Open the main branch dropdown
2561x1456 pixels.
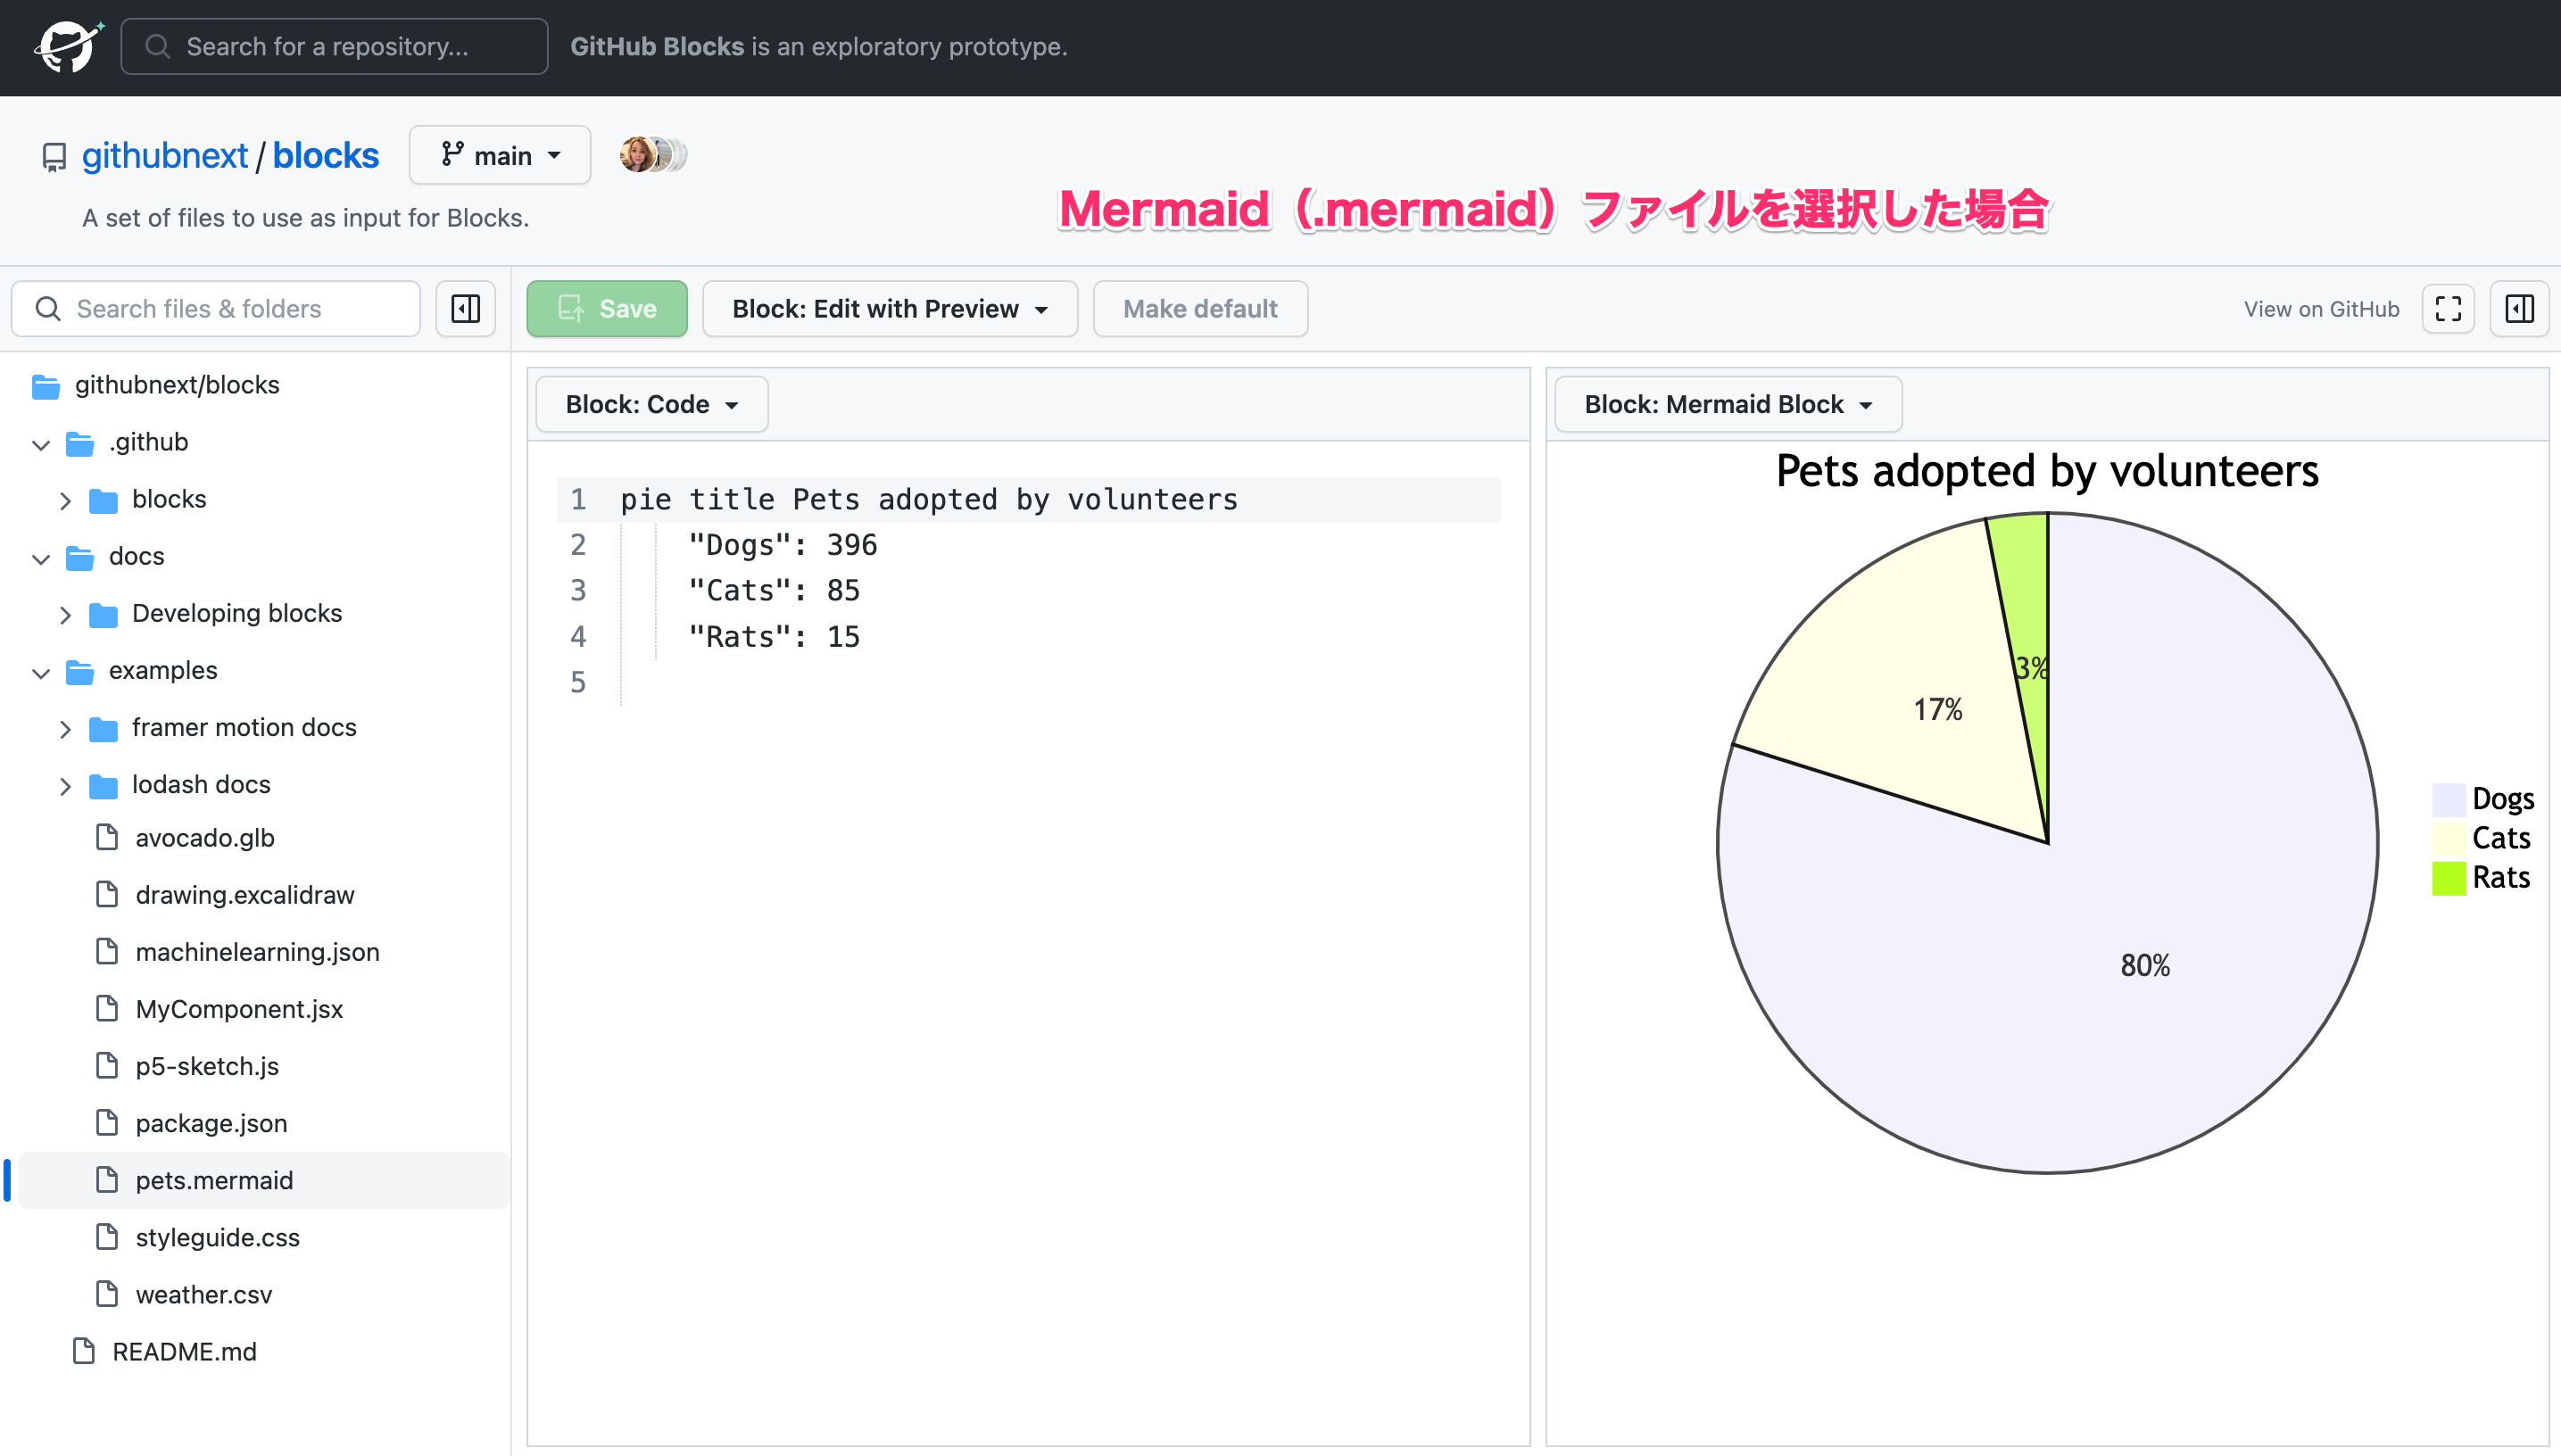(x=499, y=154)
